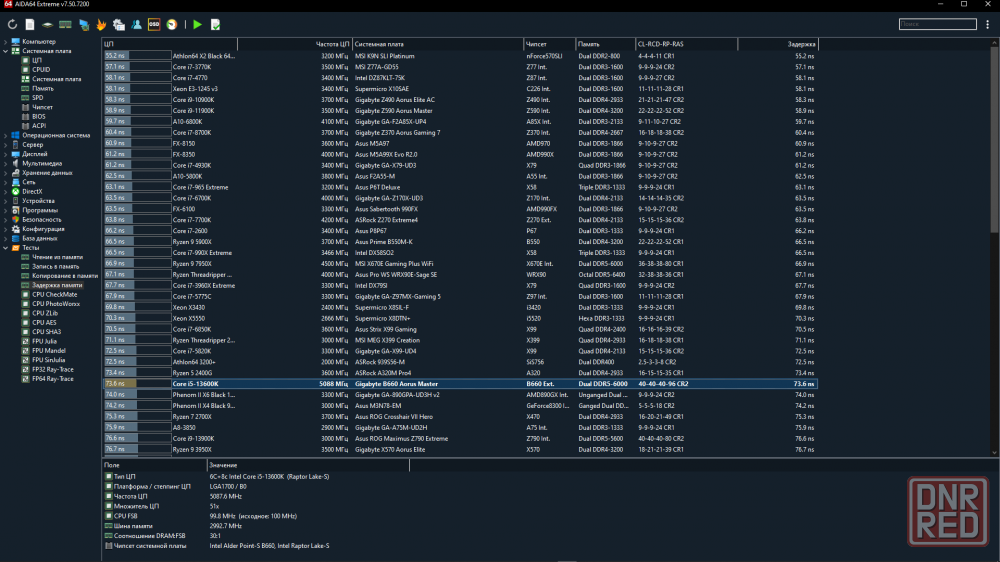The width and height of the screenshot is (1000, 562).
Task: Click the Операционная система Windows logo icon
Action: [16, 135]
